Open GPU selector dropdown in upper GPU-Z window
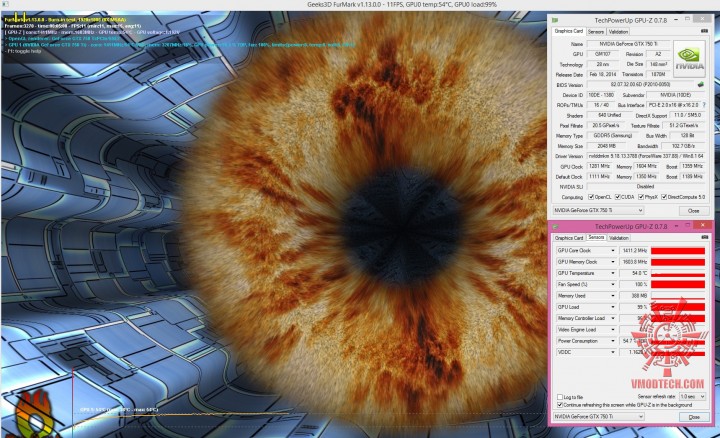 pos(598,210)
